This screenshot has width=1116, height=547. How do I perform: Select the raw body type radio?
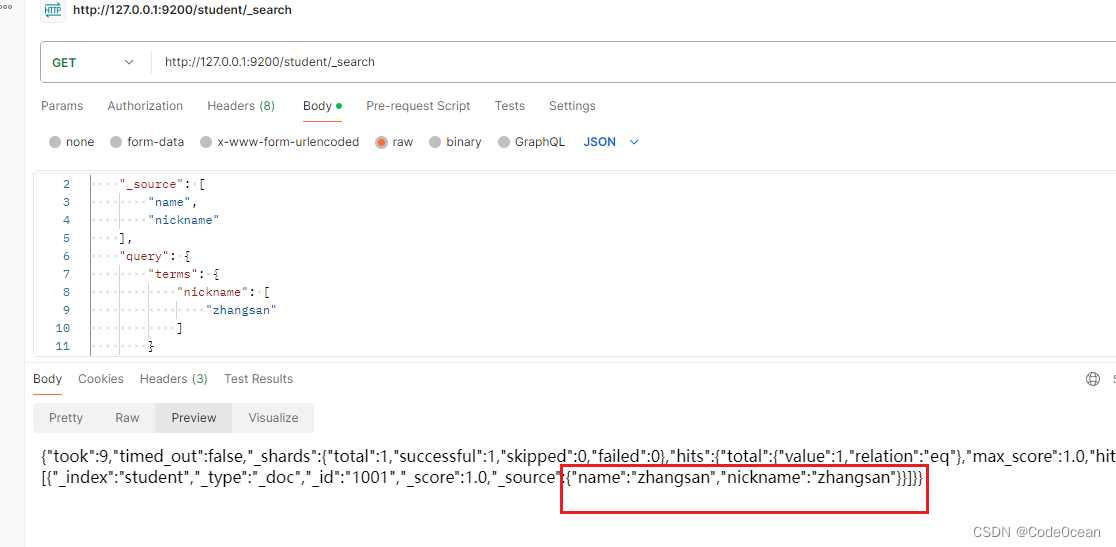click(x=381, y=142)
